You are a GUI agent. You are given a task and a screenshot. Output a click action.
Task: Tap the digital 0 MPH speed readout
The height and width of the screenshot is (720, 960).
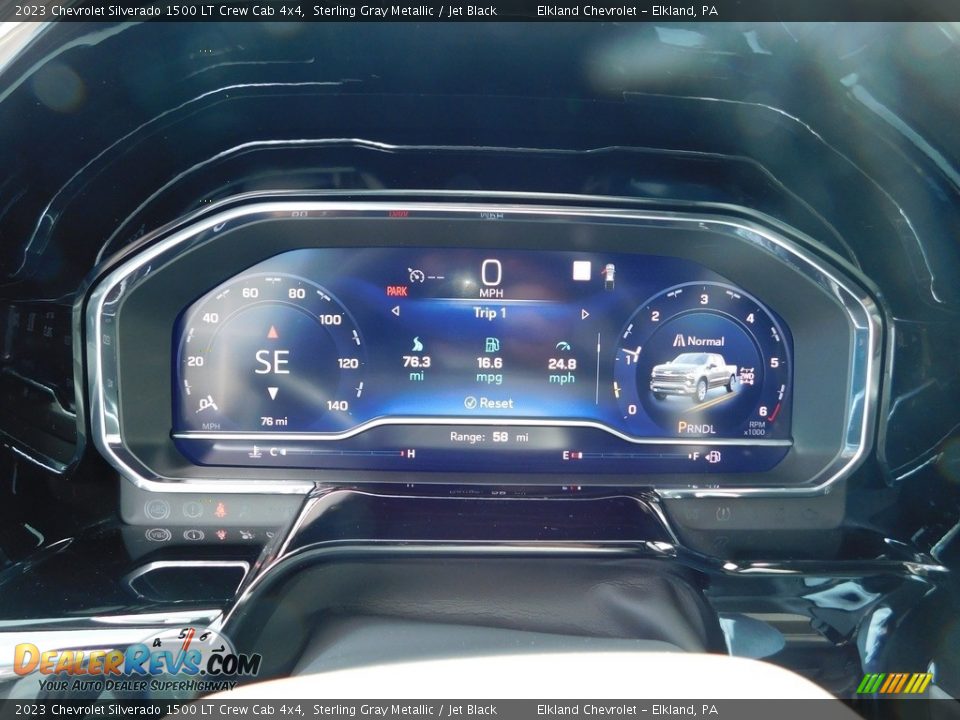(491, 278)
